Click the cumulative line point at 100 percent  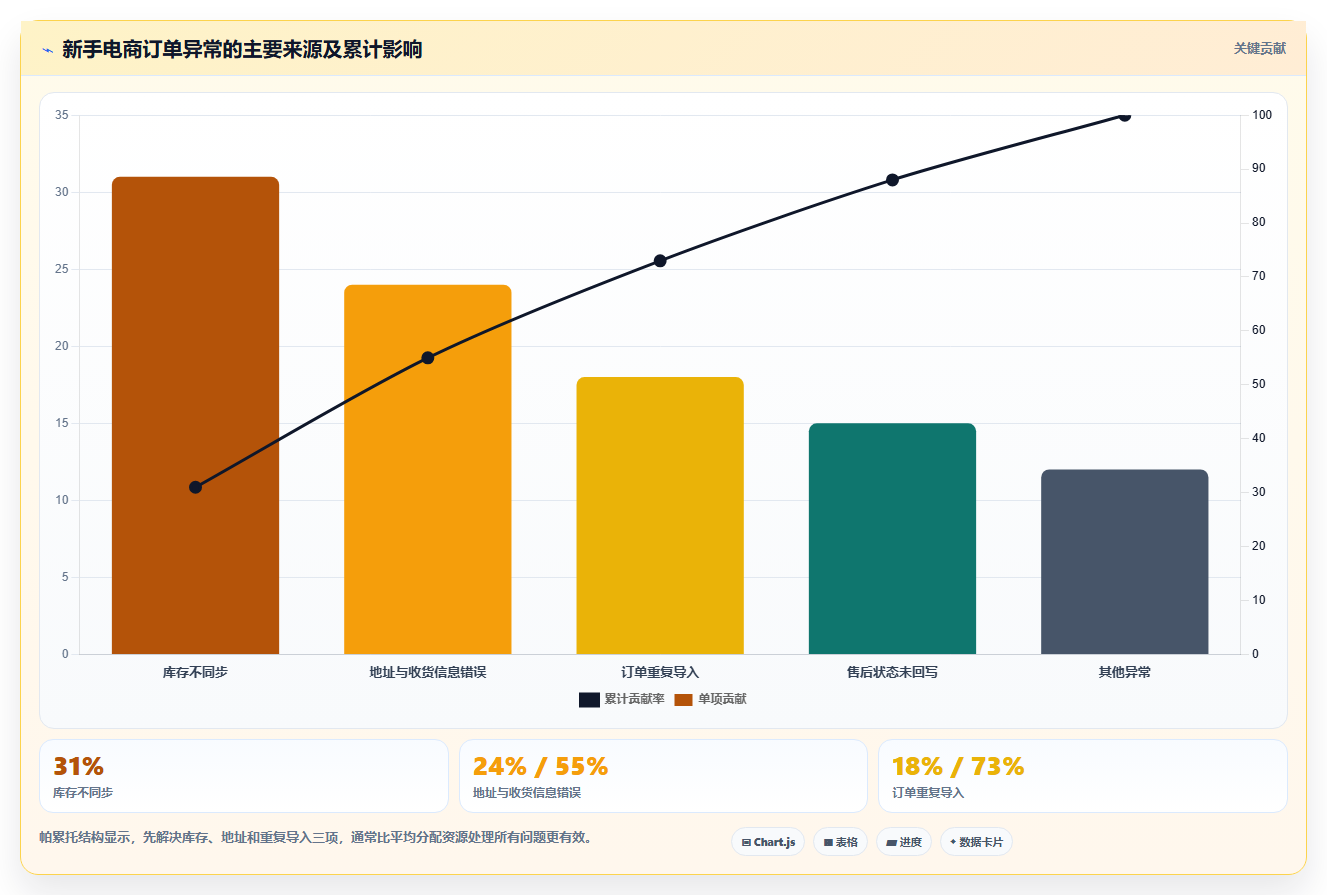[1124, 116]
